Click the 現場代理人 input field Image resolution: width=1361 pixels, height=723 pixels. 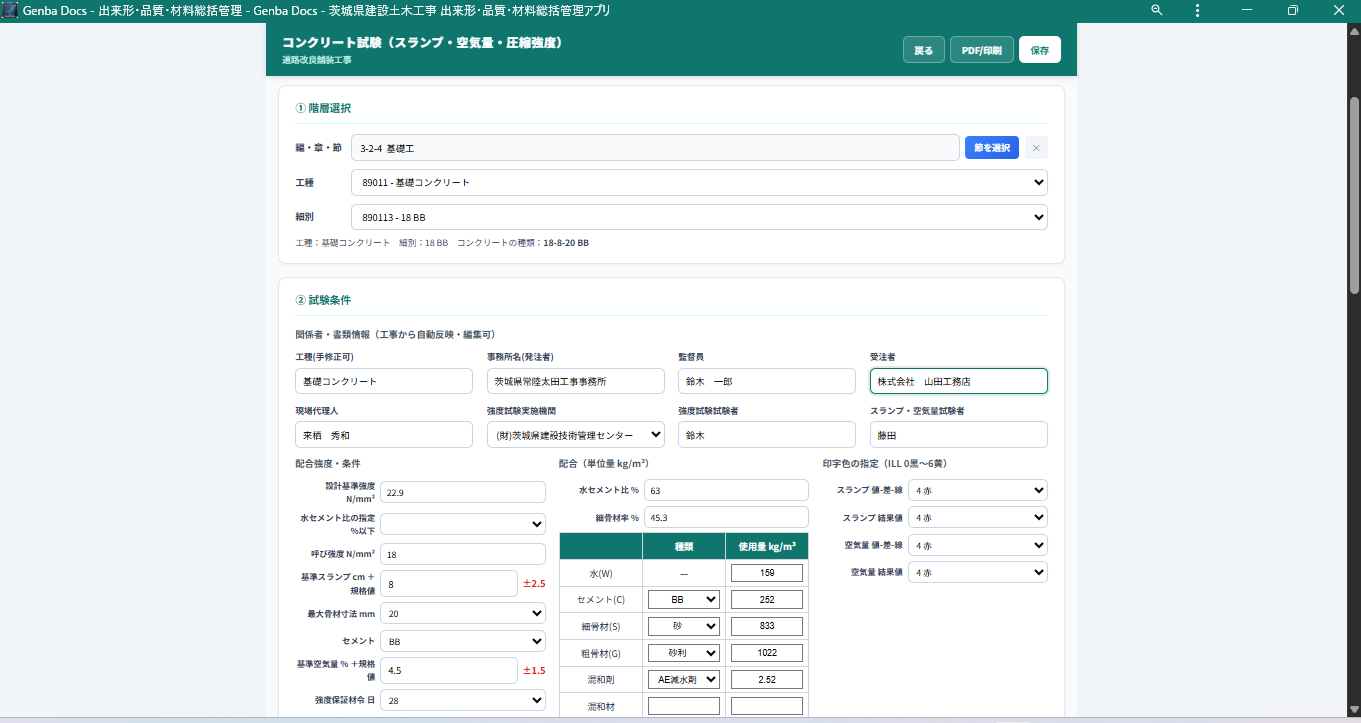pos(384,435)
